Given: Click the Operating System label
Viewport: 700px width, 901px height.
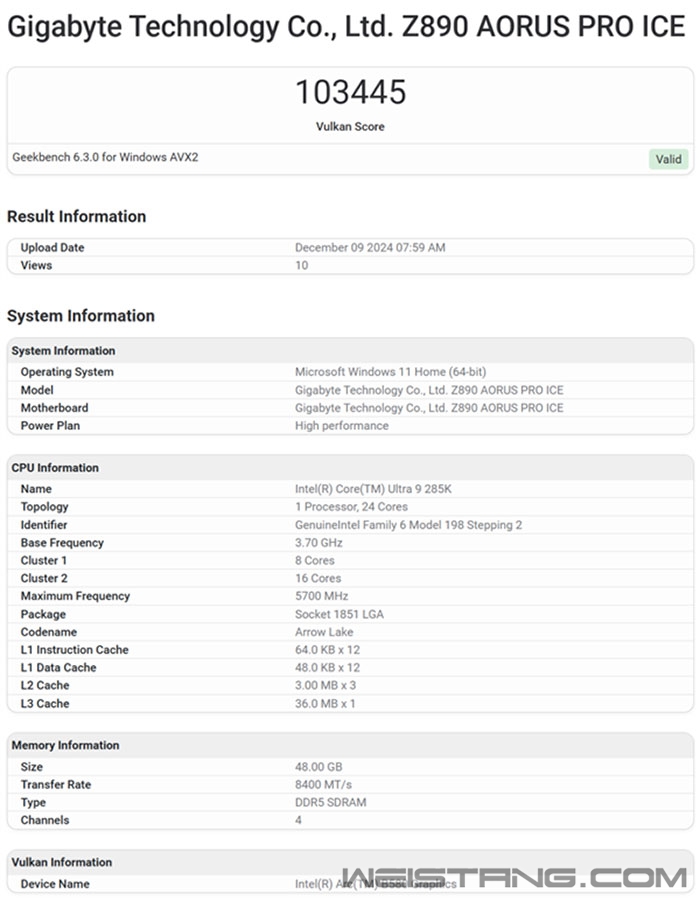Looking at the screenshot, I should pyautogui.click(x=67, y=372).
